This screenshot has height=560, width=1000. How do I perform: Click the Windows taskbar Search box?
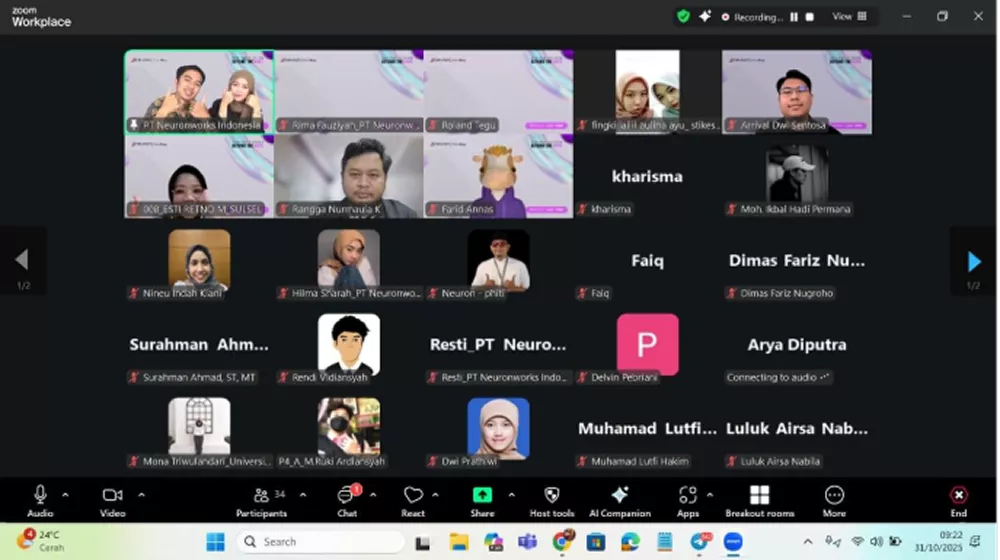click(x=321, y=542)
